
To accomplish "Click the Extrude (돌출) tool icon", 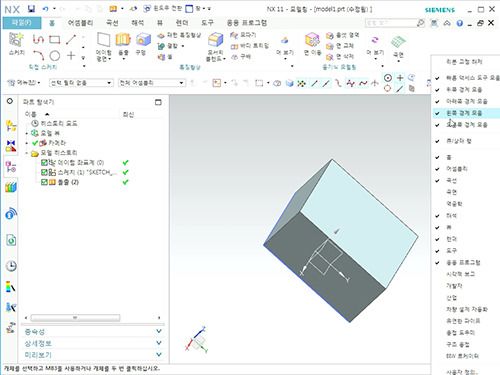I will (x=123, y=40).
